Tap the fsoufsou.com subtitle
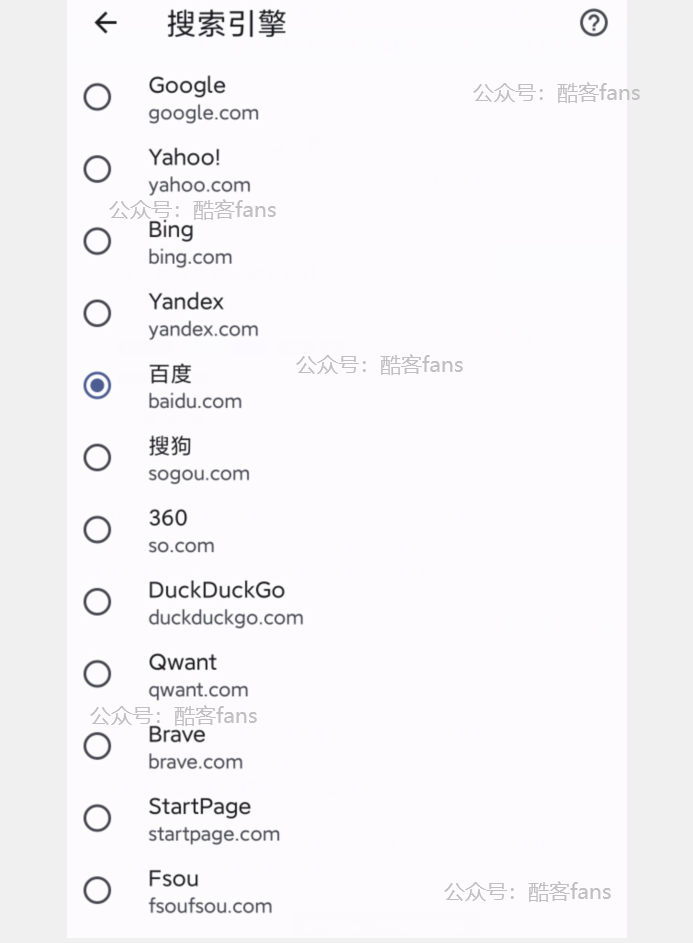Screen dimensions: 693x943 click(210, 906)
